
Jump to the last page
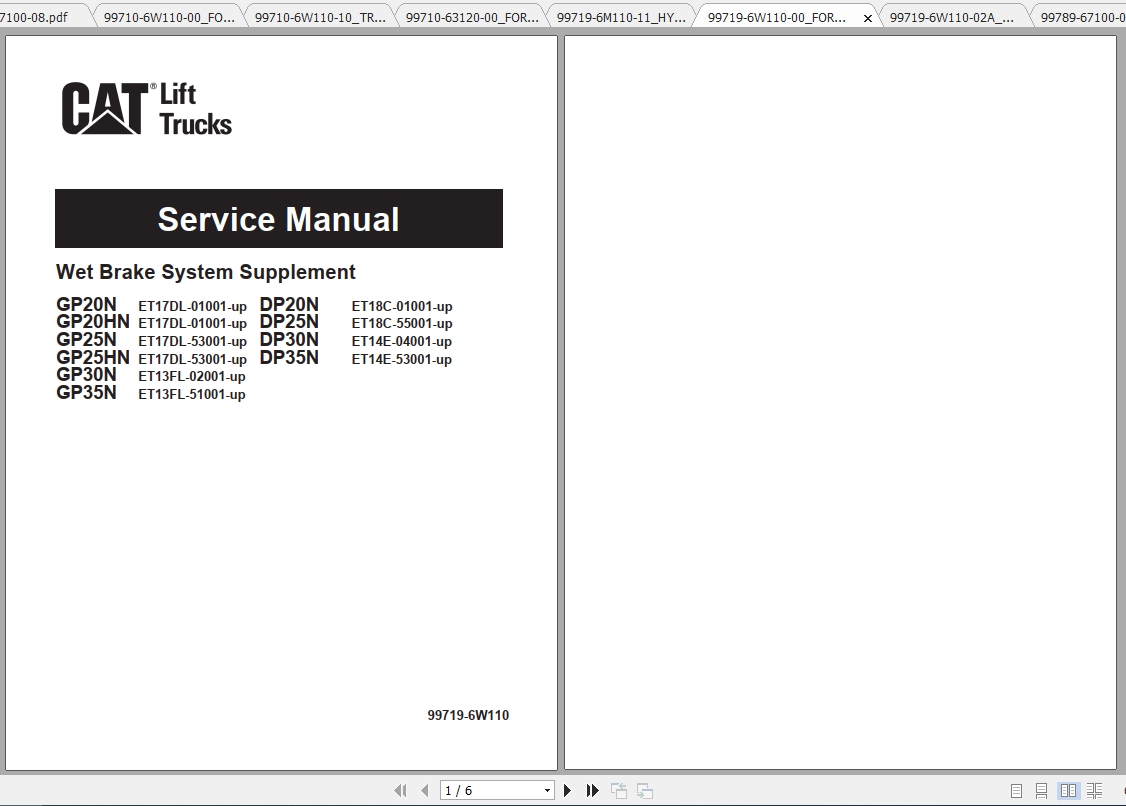pos(592,790)
